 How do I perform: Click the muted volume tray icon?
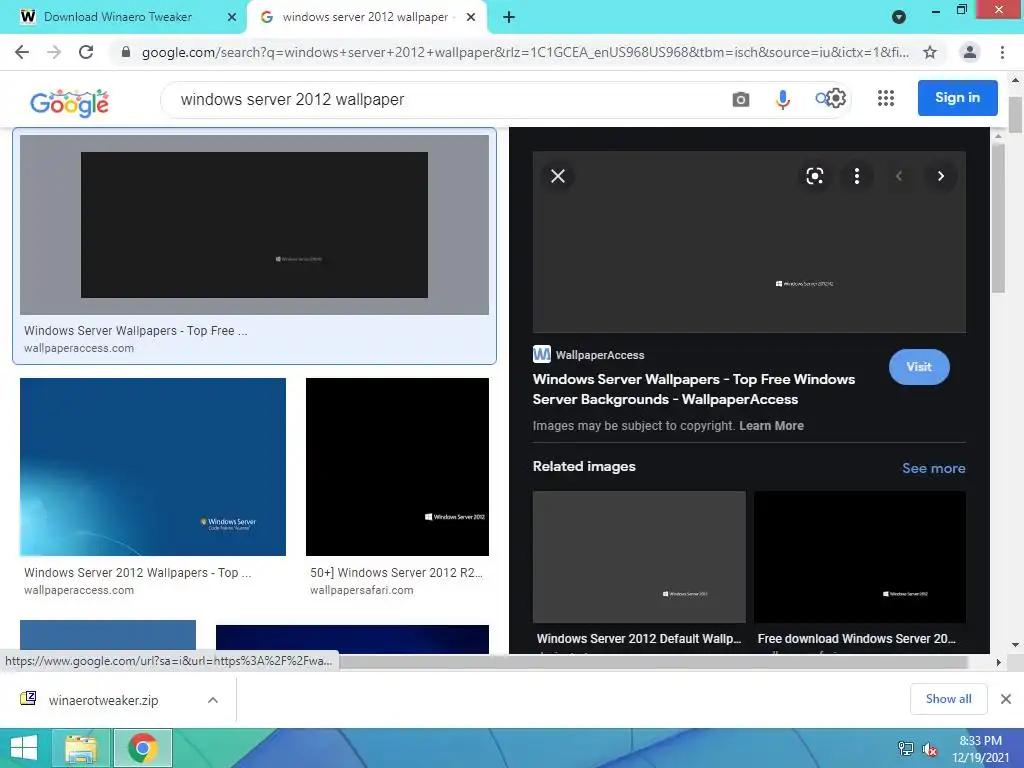pyautogui.click(x=930, y=749)
